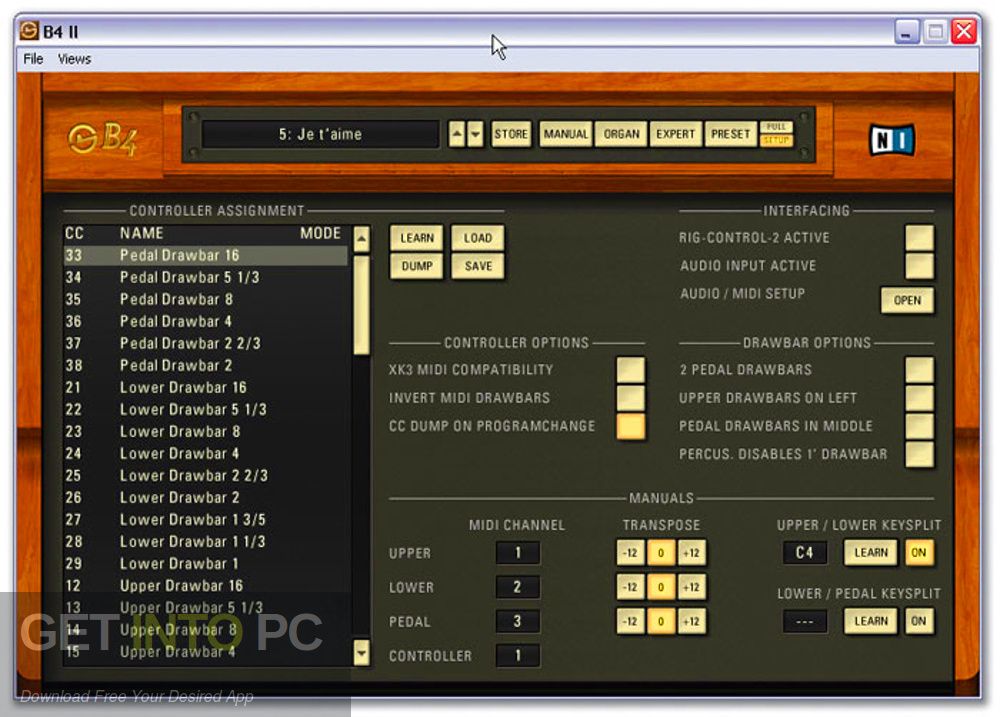Toggle Lower/Pedal keysplit ON
The width and height of the screenshot is (1000, 717).
pos(919,621)
